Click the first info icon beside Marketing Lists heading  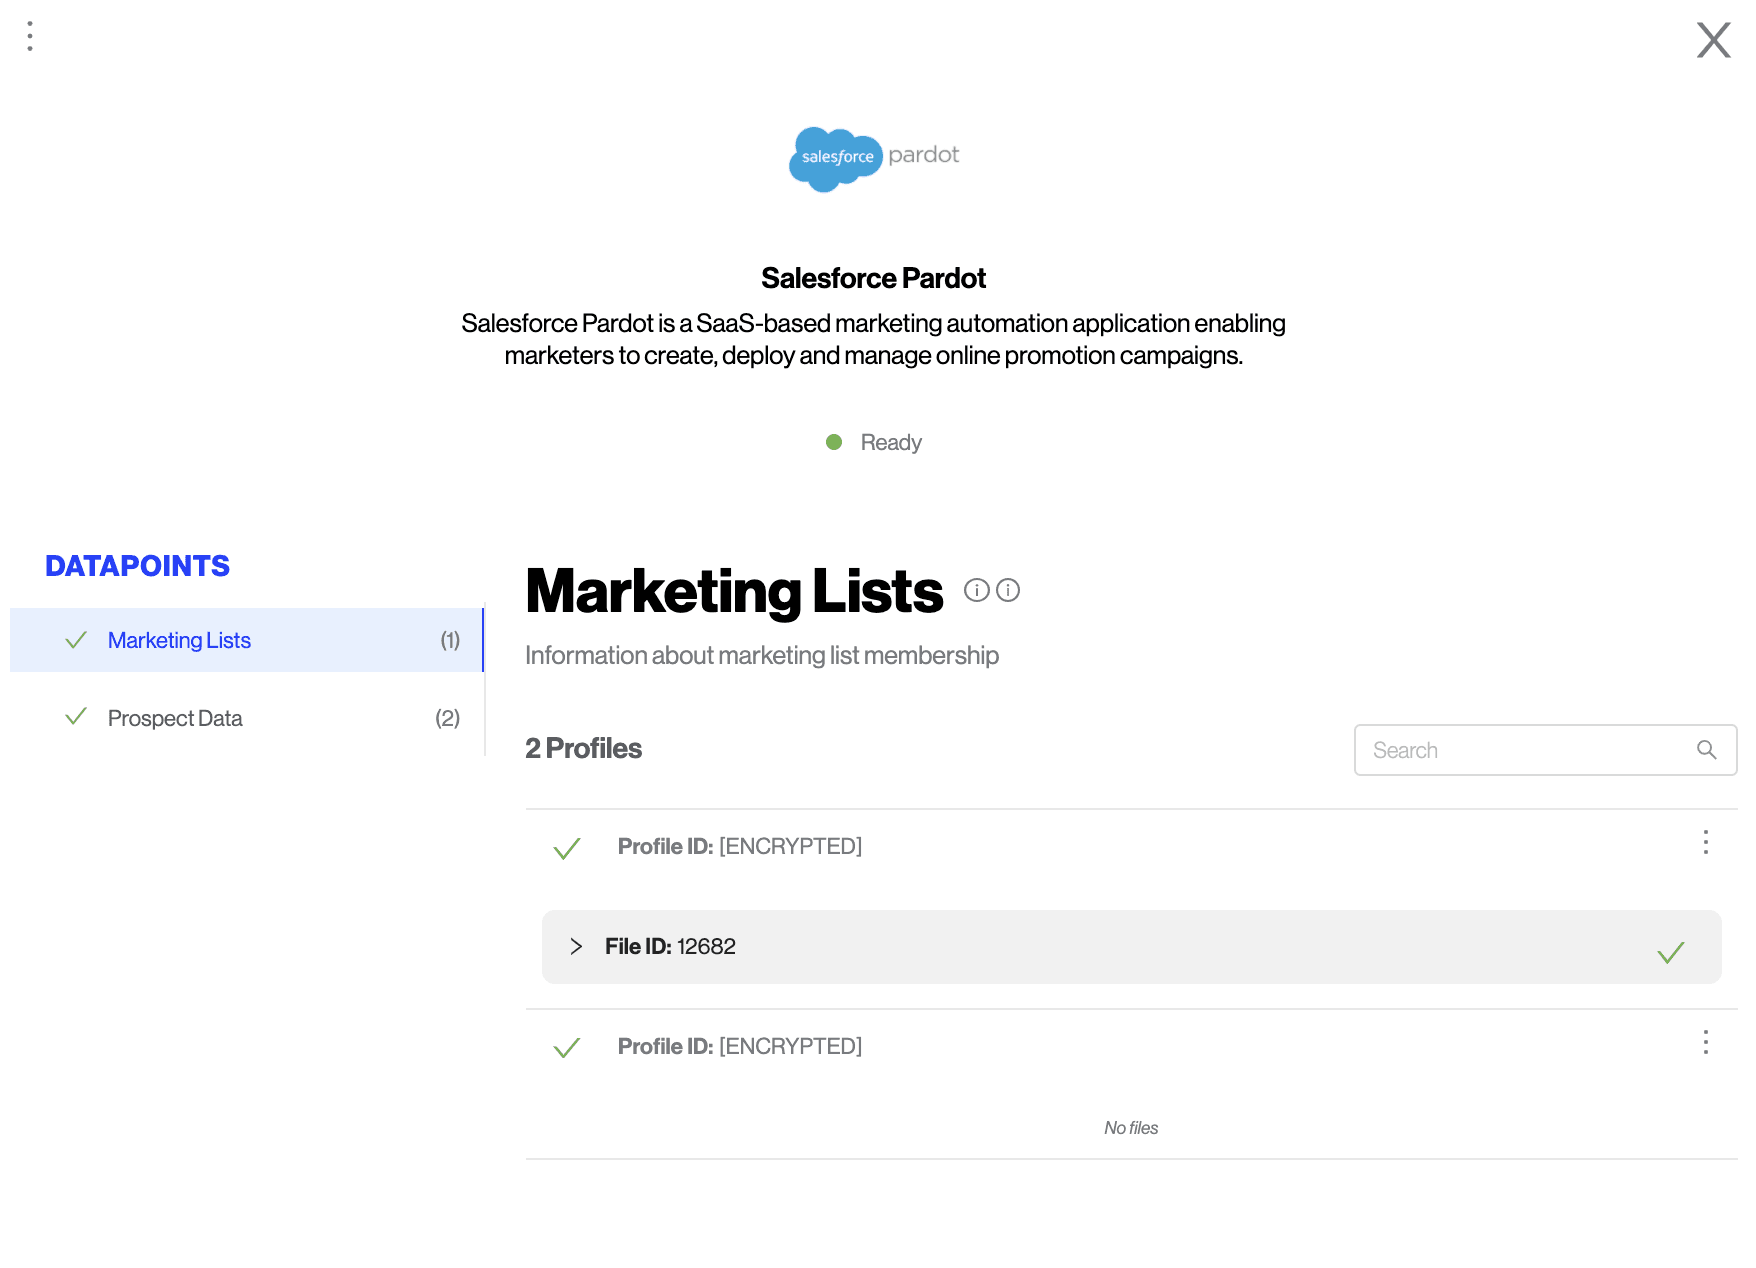[x=976, y=590]
